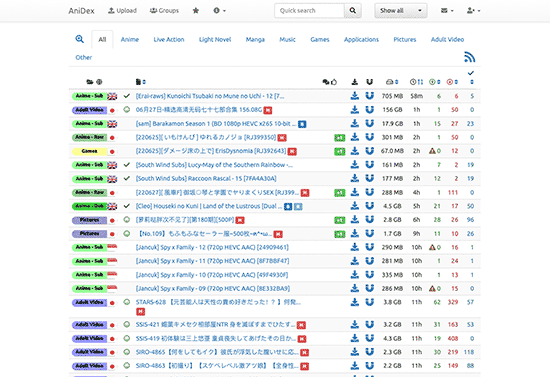This screenshot has height=377, width=550.
Task: Open the RSS feed icon
Action: (x=470, y=57)
